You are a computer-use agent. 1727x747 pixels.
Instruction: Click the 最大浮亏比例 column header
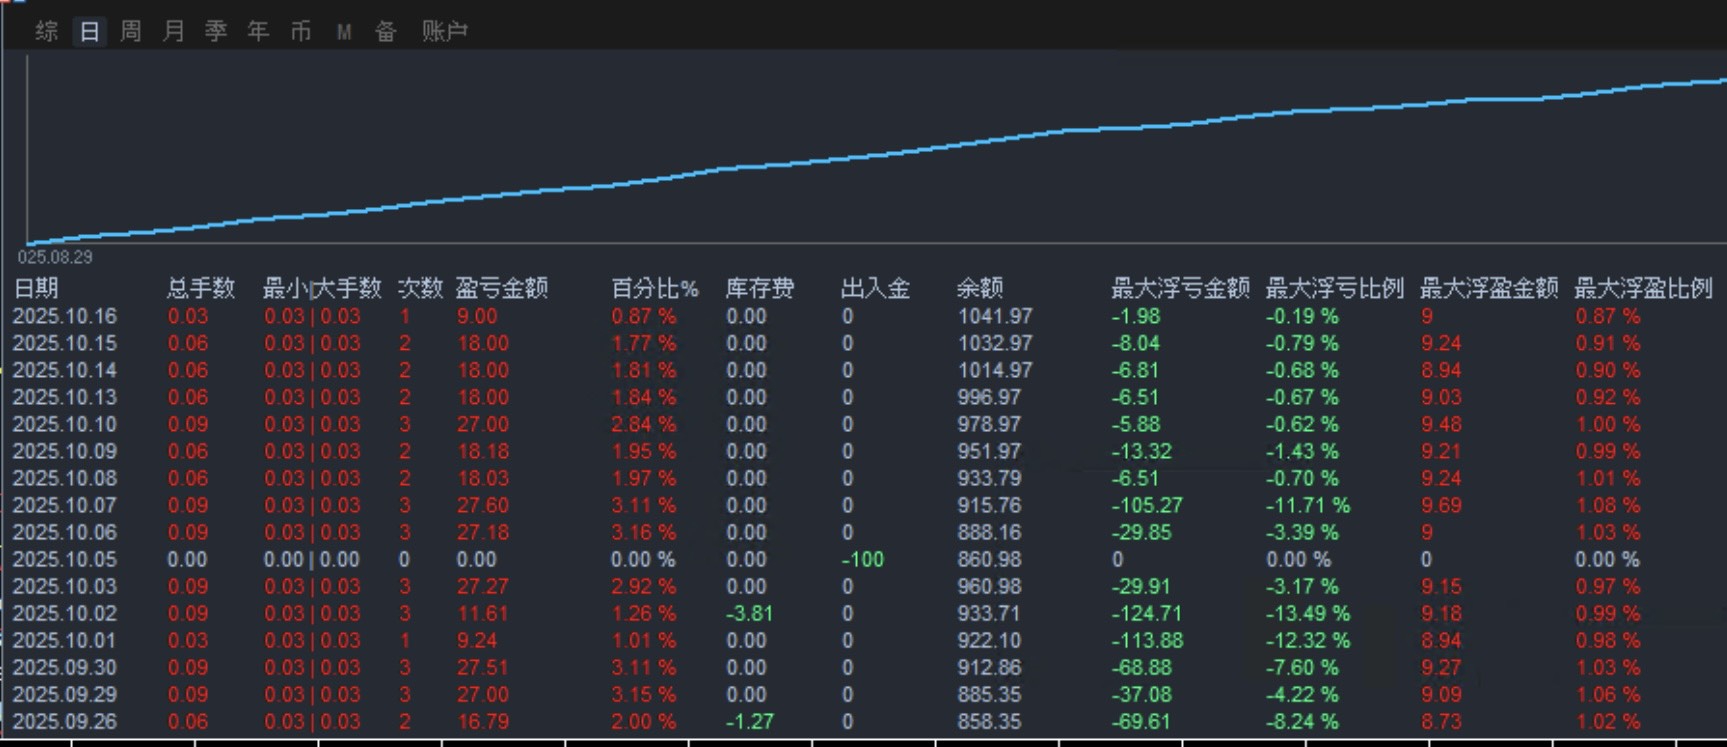(1335, 289)
